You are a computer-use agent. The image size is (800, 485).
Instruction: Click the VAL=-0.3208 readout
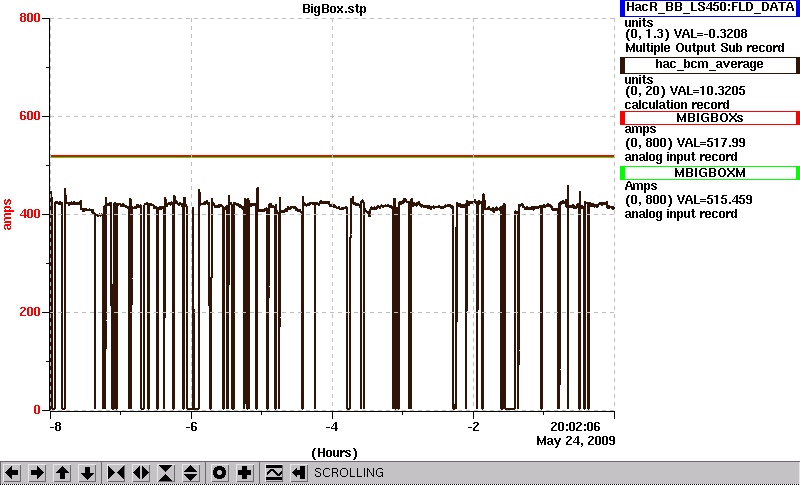(711, 34)
